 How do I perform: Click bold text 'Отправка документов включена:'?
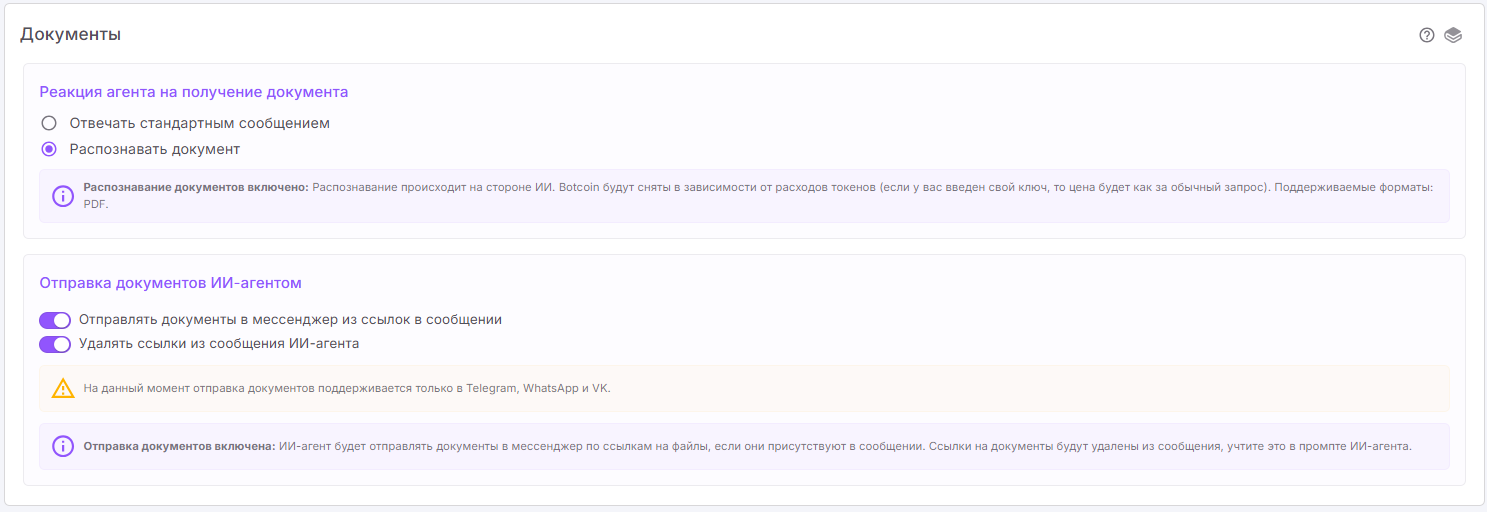pos(179,446)
